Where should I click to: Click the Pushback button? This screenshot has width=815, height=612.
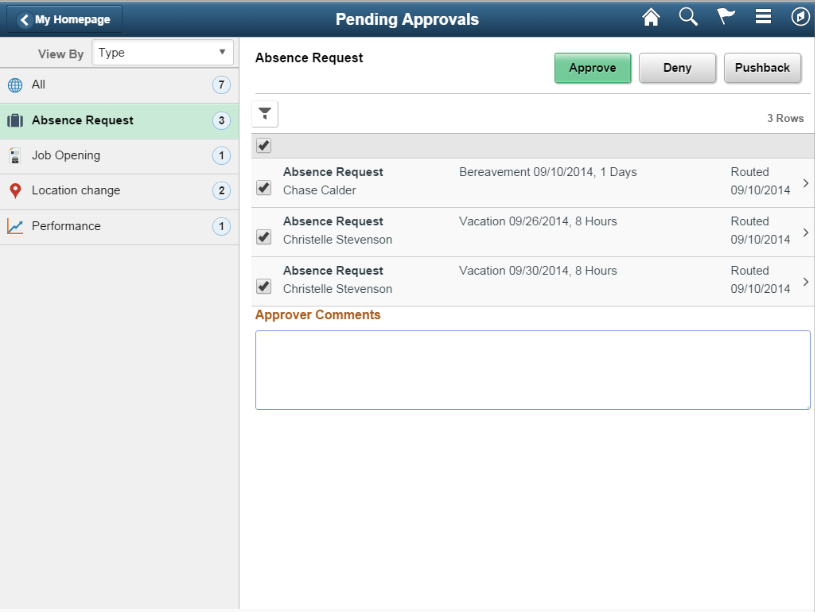(x=762, y=68)
